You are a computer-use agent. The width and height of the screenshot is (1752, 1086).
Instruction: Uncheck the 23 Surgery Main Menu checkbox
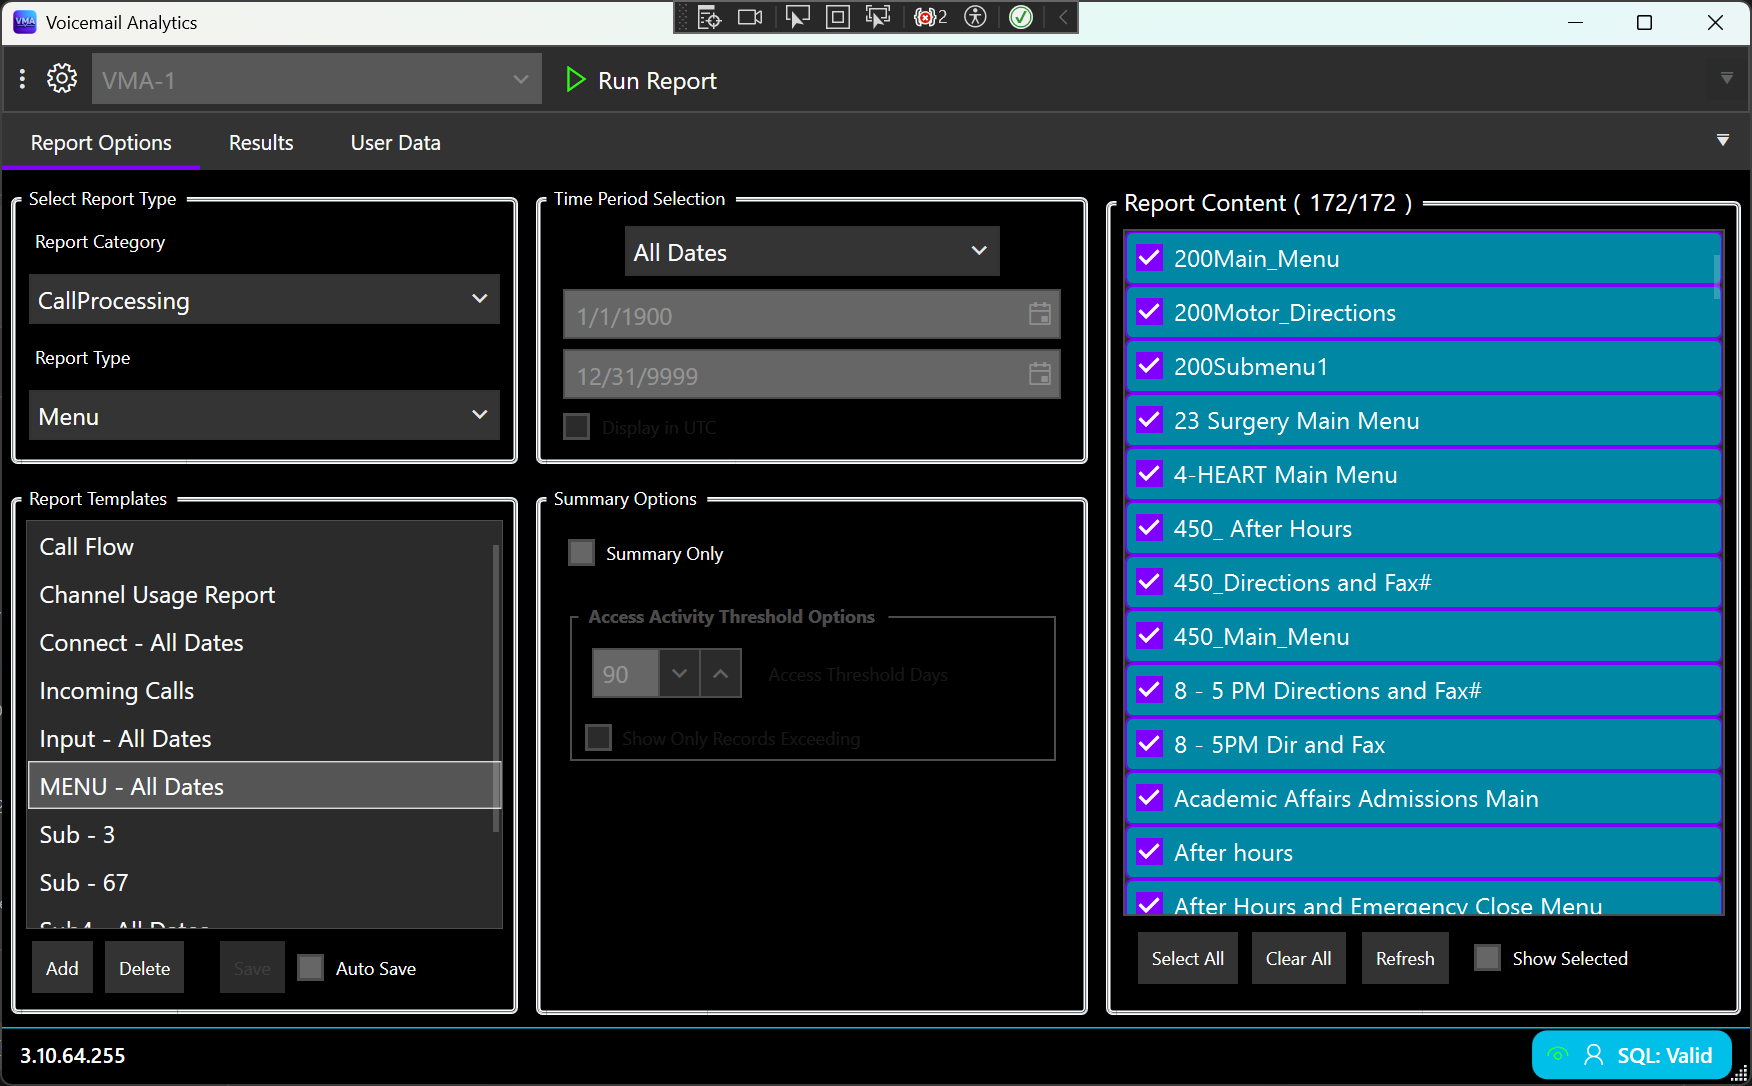[1150, 420]
